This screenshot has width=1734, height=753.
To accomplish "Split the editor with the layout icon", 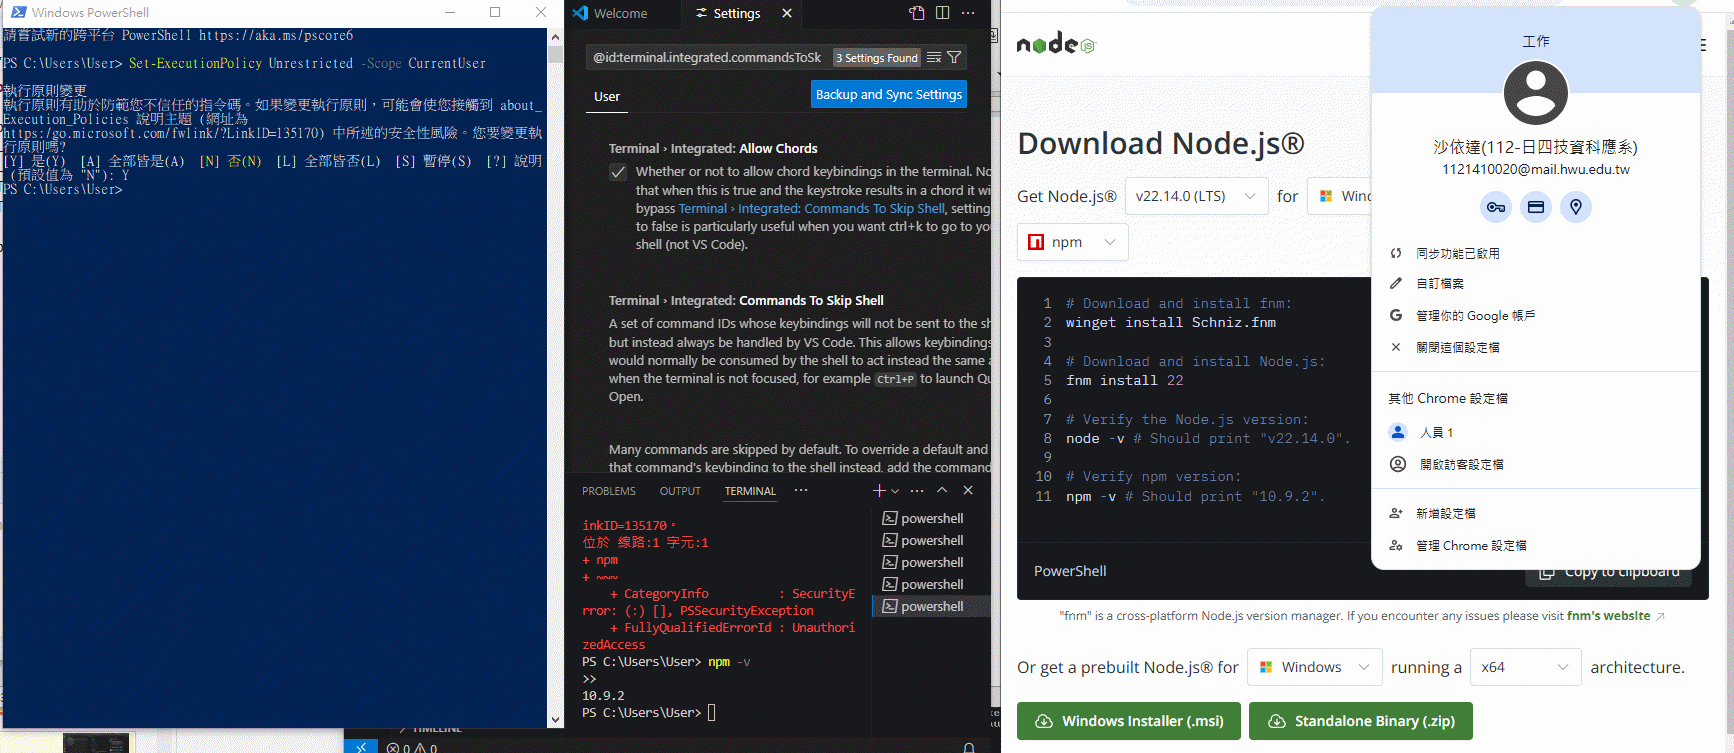I will tap(942, 13).
